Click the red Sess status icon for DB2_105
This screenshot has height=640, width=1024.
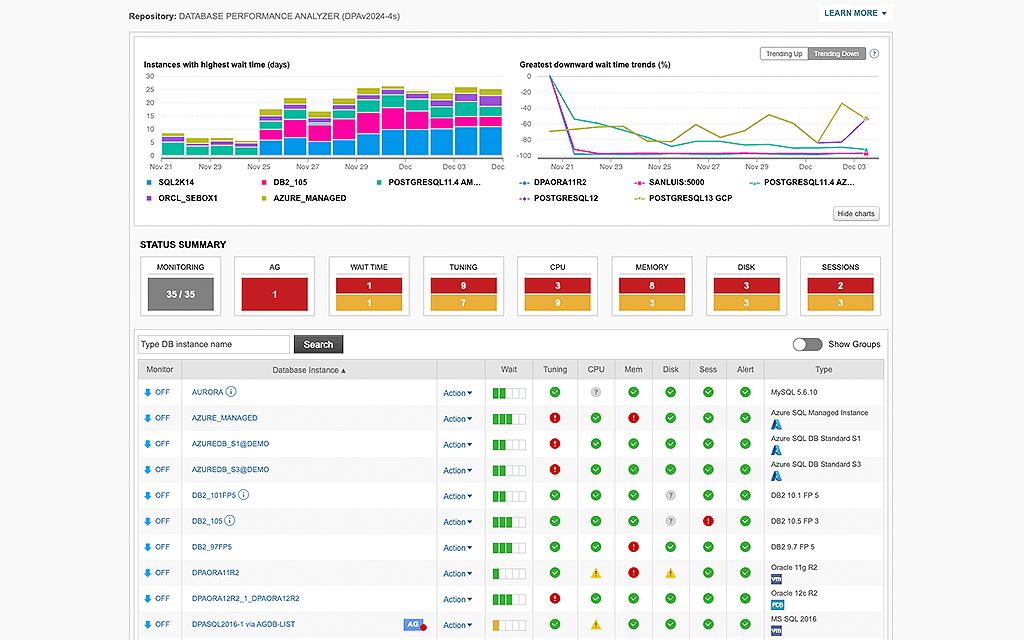coord(708,521)
